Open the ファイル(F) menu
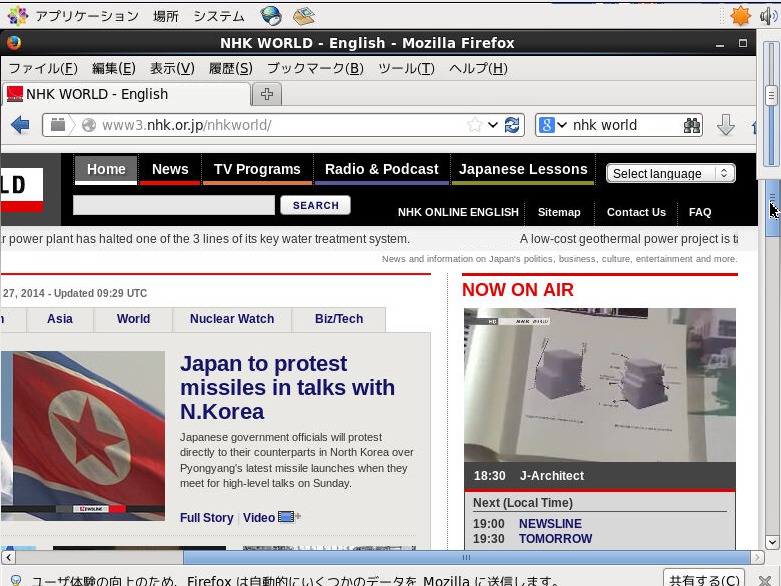 (43, 68)
